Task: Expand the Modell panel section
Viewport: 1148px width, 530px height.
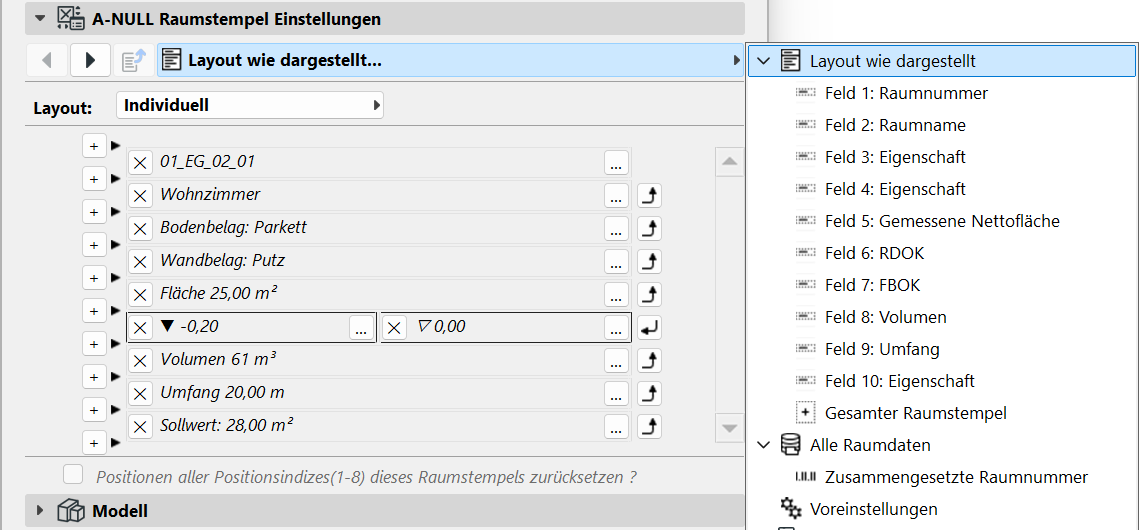Action: [40, 511]
